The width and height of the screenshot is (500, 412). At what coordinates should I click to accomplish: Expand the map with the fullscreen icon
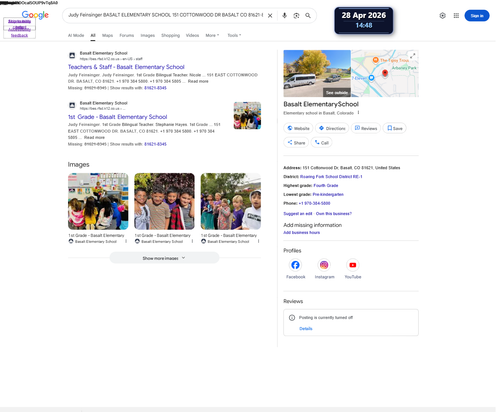[x=413, y=56]
